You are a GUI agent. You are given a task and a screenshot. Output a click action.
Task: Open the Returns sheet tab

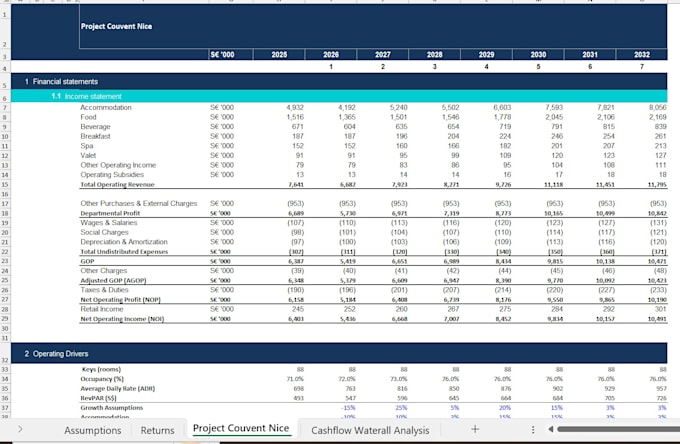click(157, 430)
